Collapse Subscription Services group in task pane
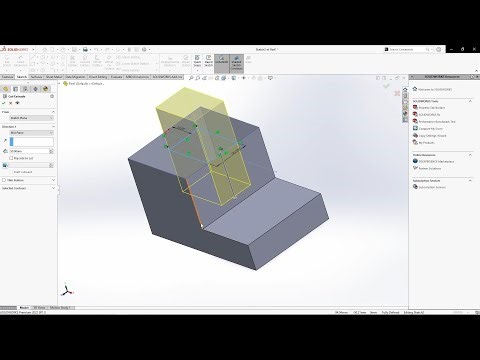The image size is (480, 360). pos(470,180)
